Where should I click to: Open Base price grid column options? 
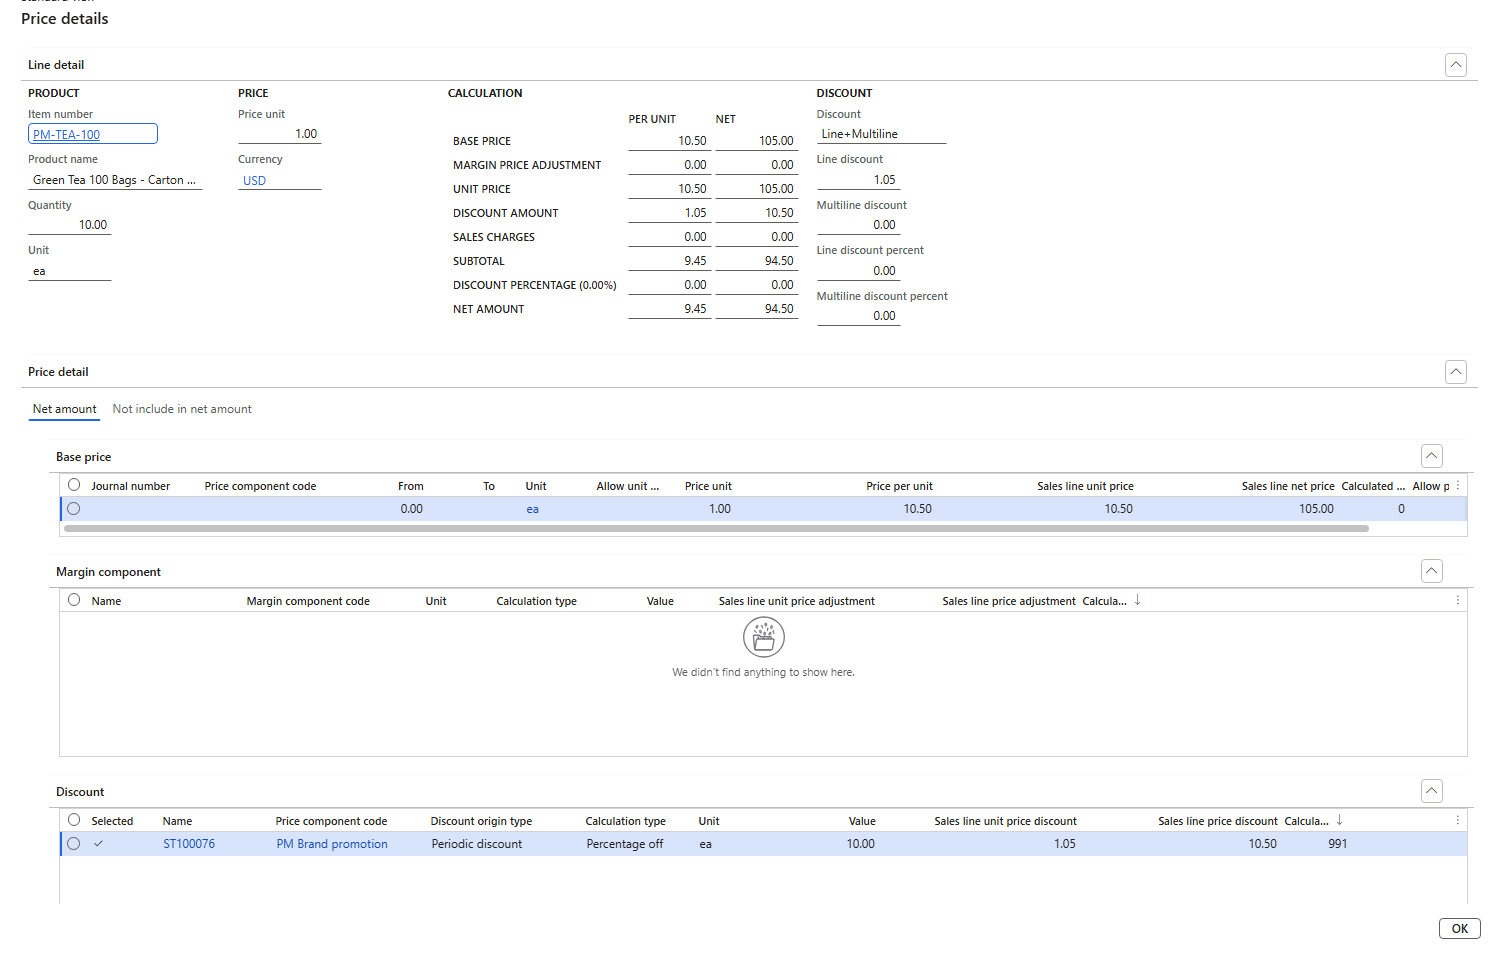(x=1458, y=485)
